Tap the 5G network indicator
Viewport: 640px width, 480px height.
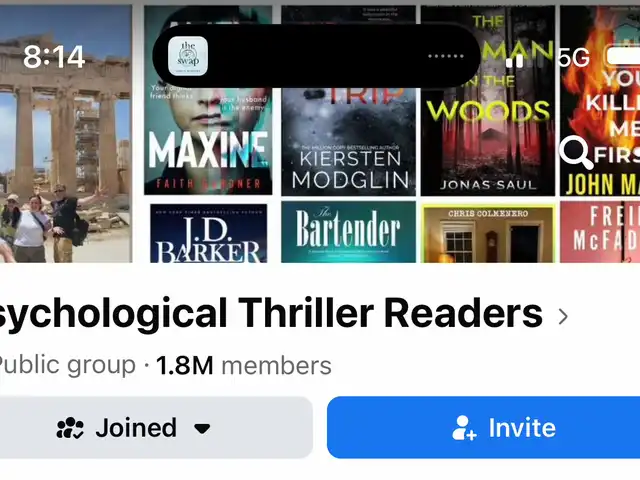(x=573, y=57)
